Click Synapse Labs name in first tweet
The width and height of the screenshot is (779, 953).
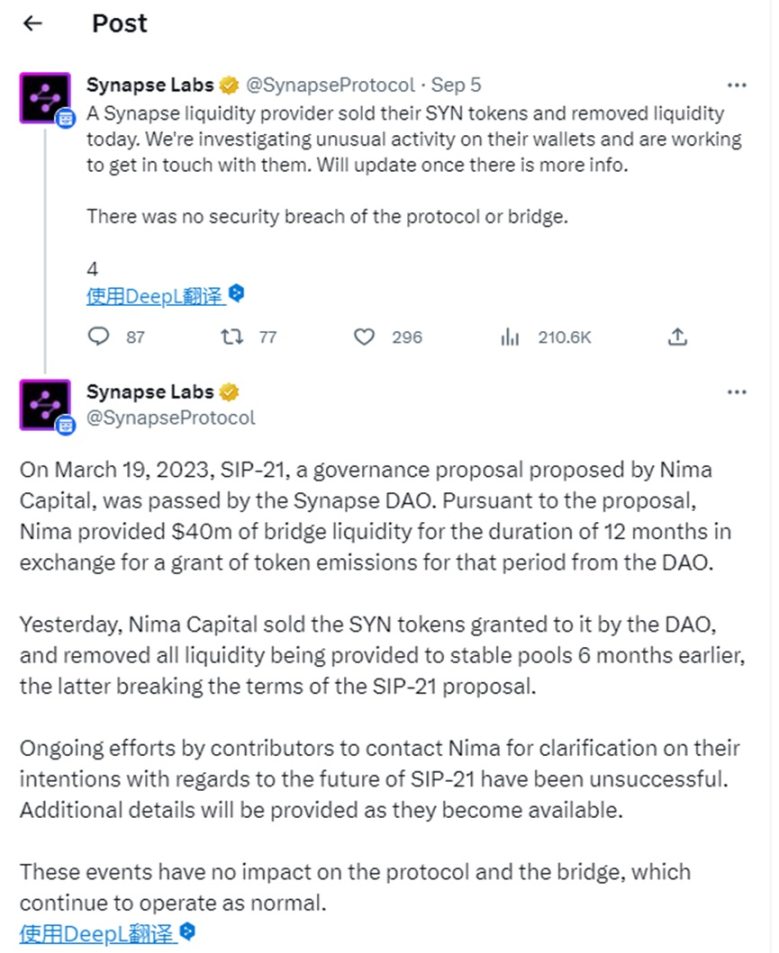150,84
